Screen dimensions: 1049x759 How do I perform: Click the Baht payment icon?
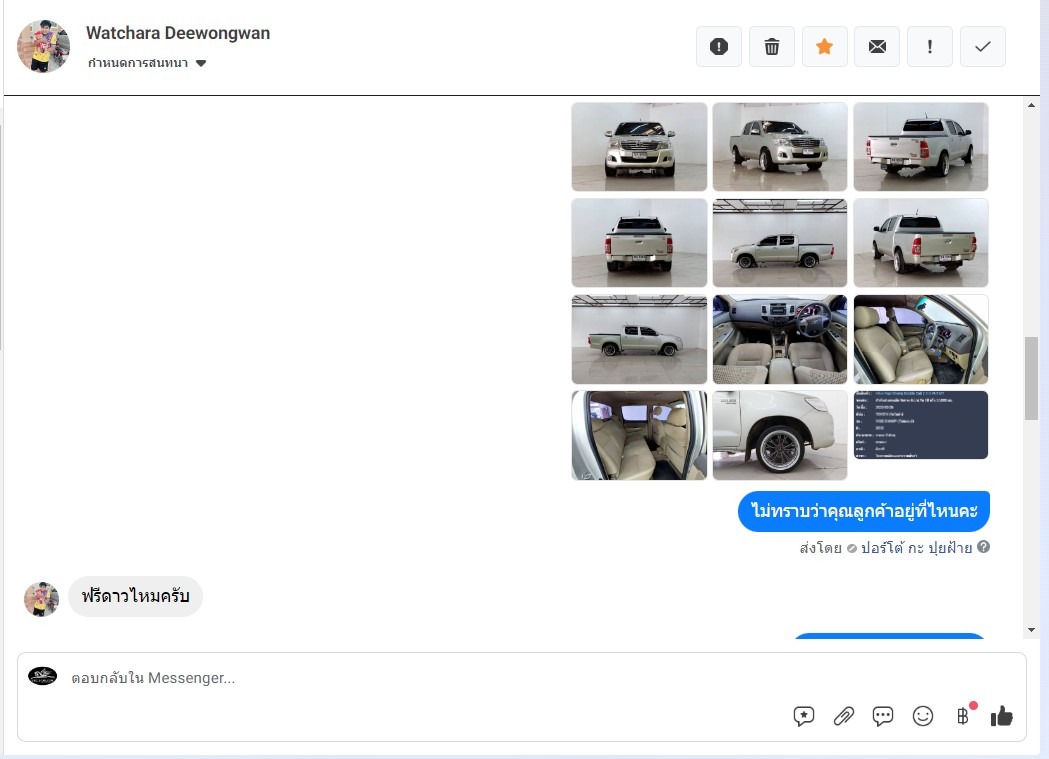coord(962,716)
